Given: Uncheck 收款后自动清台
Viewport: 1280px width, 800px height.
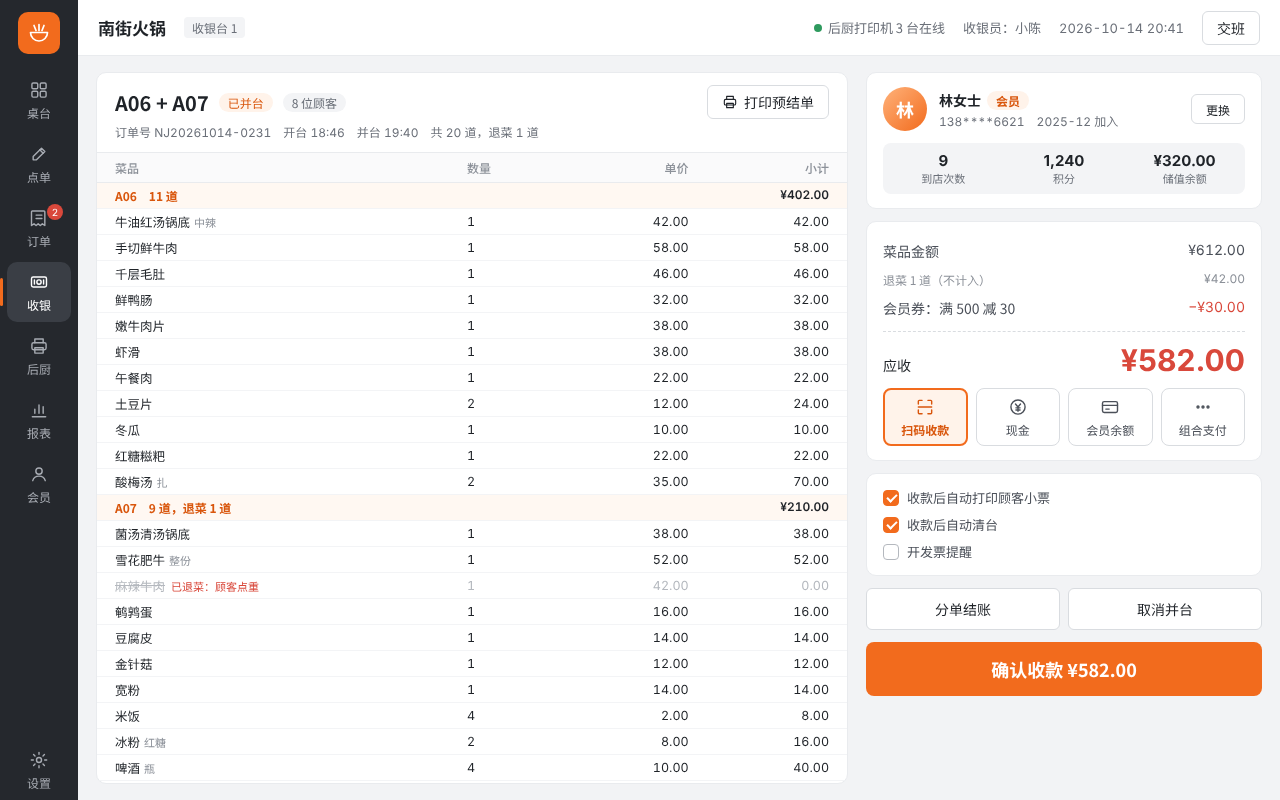Looking at the screenshot, I should coord(891,525).
